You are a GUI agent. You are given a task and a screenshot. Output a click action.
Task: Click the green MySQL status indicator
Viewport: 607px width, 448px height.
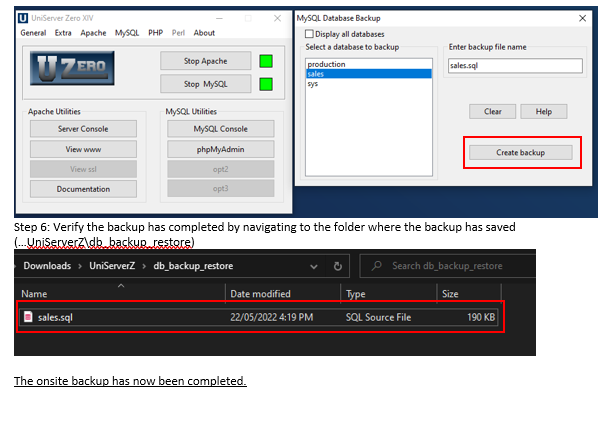coord(266,84)
